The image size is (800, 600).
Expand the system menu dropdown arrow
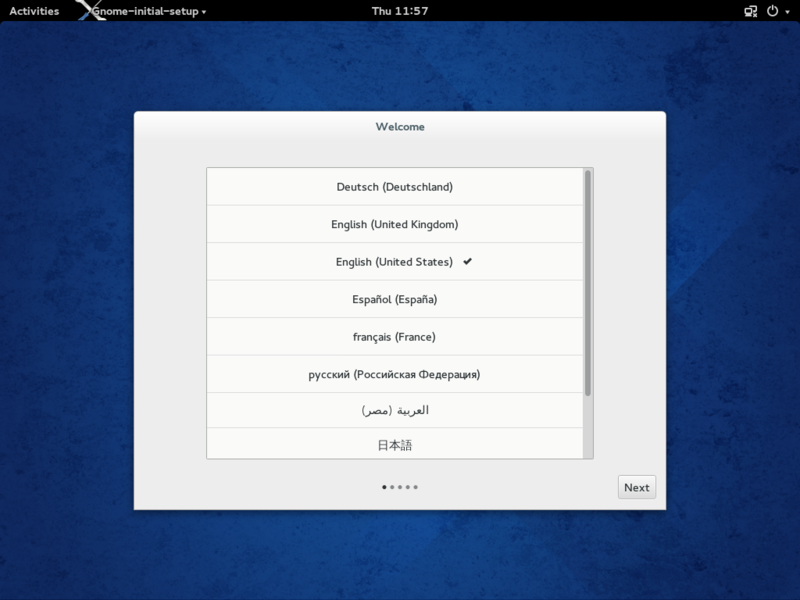point(787,12)
